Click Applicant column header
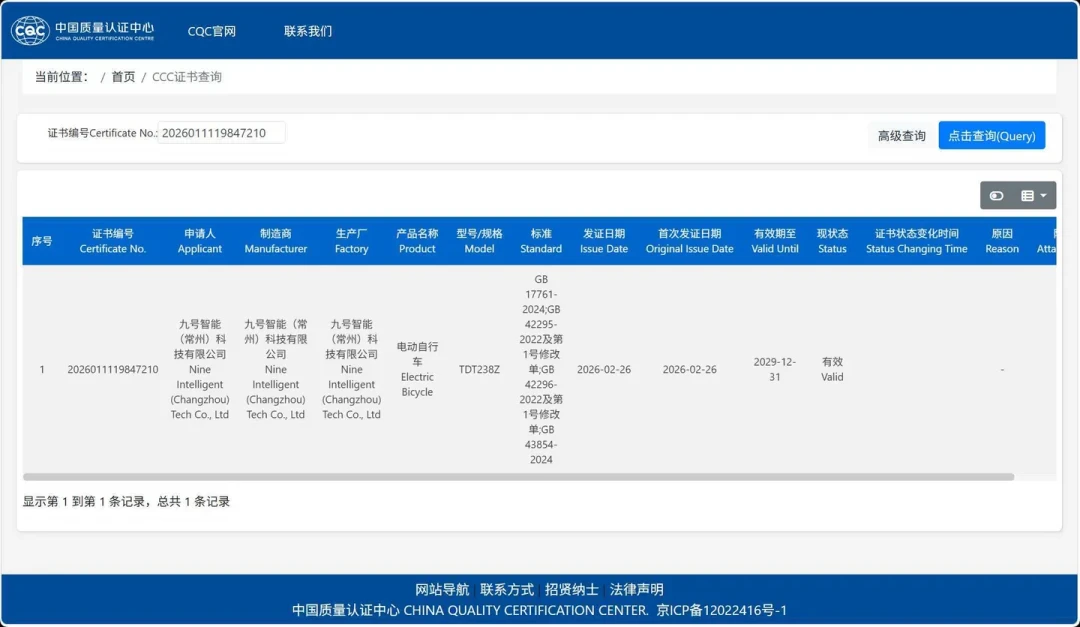Image resolution: width=1080 pixels, height=627 pixels. tap(200, 241)
